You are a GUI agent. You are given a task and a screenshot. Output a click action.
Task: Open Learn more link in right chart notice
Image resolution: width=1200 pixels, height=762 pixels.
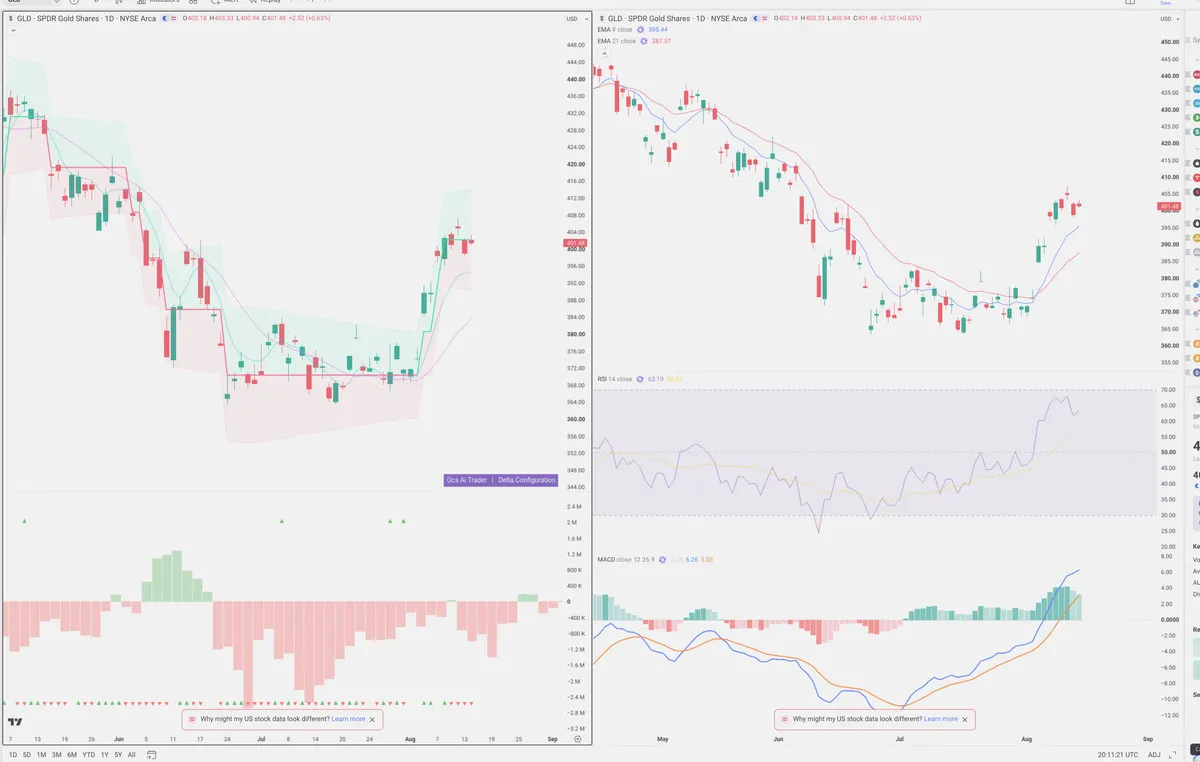(940, 719)
